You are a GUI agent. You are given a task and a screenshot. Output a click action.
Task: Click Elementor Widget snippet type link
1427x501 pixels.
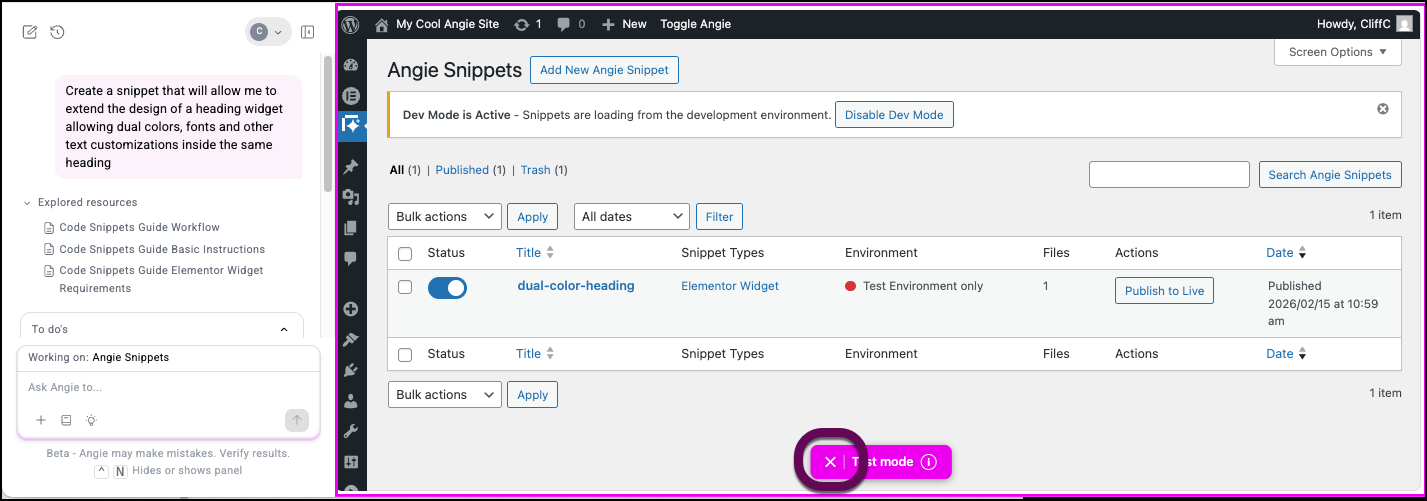730,286
